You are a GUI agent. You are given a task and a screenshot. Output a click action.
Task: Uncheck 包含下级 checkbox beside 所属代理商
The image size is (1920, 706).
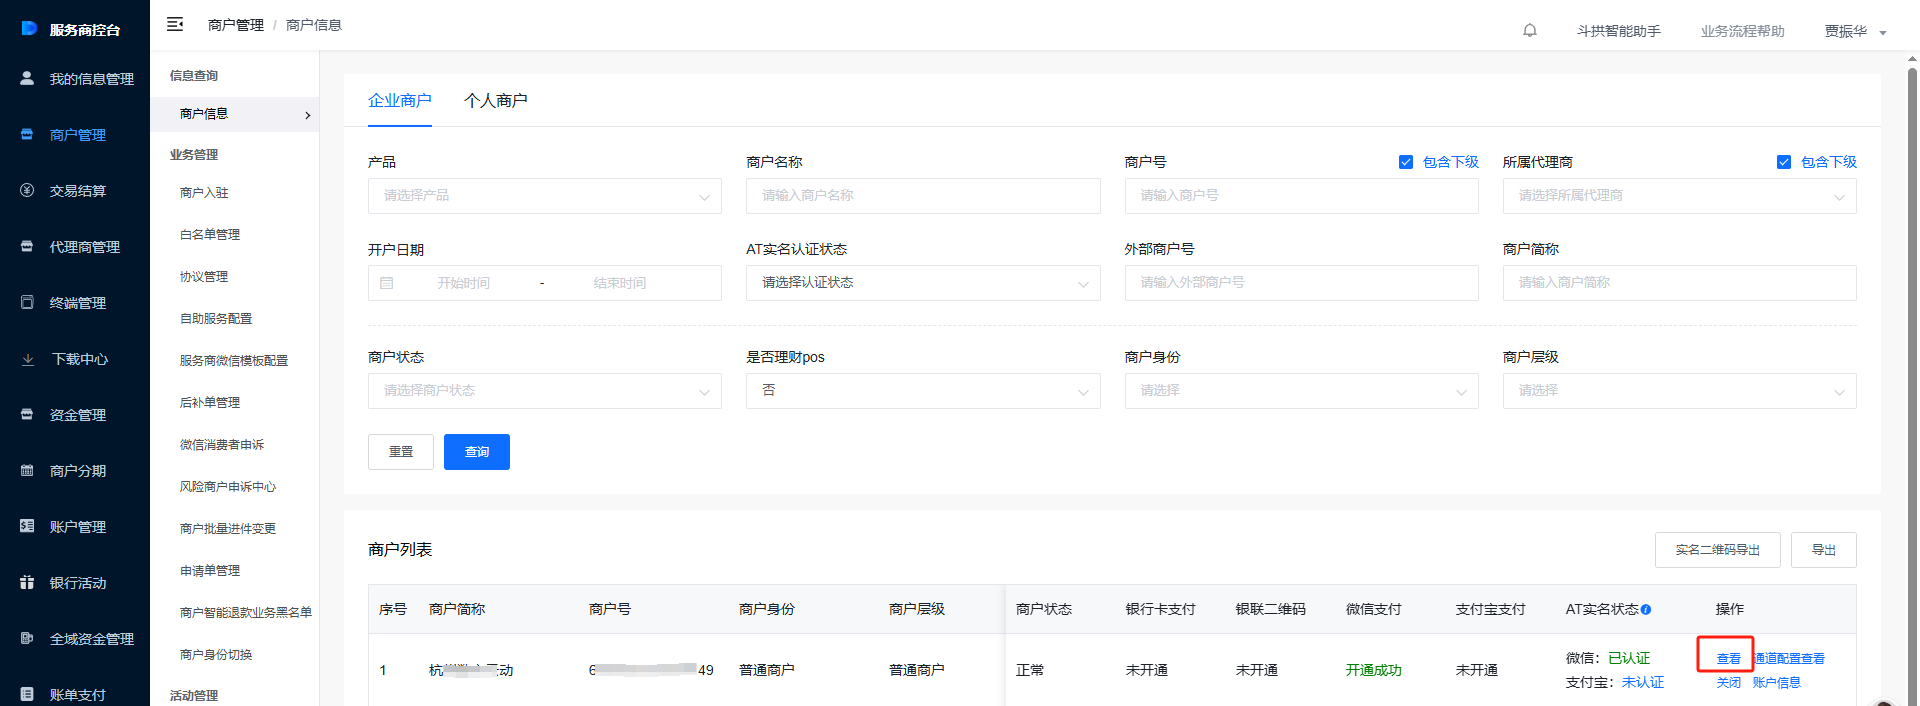(1784, 162)
